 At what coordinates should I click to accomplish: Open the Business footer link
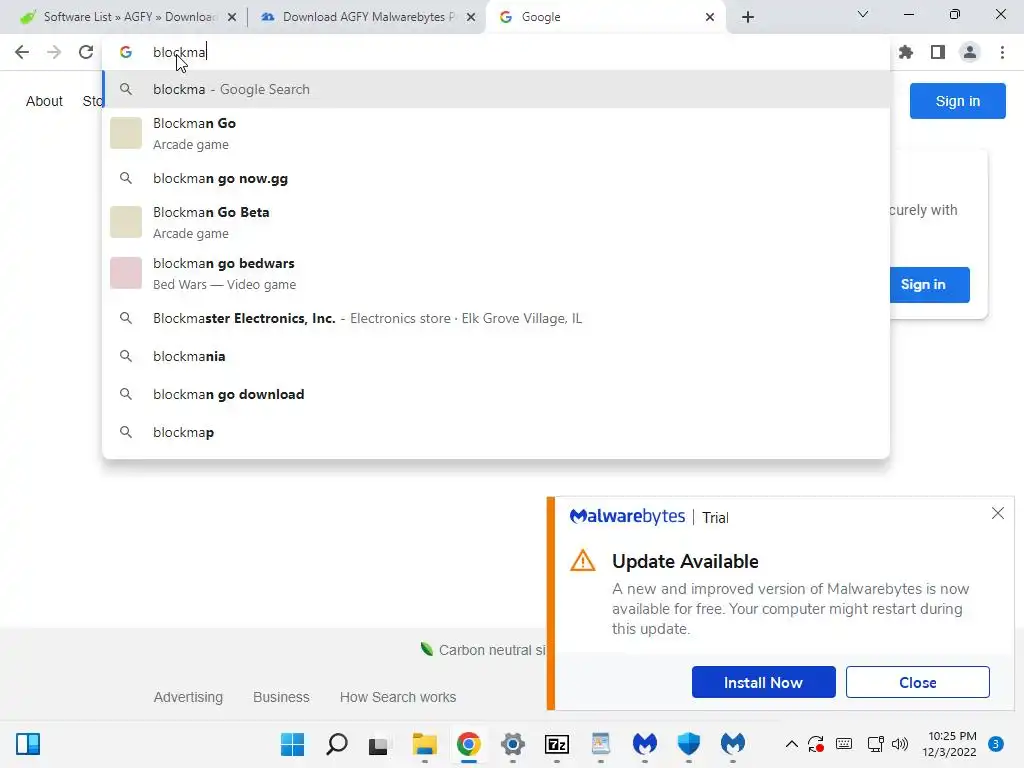(281, 697)
